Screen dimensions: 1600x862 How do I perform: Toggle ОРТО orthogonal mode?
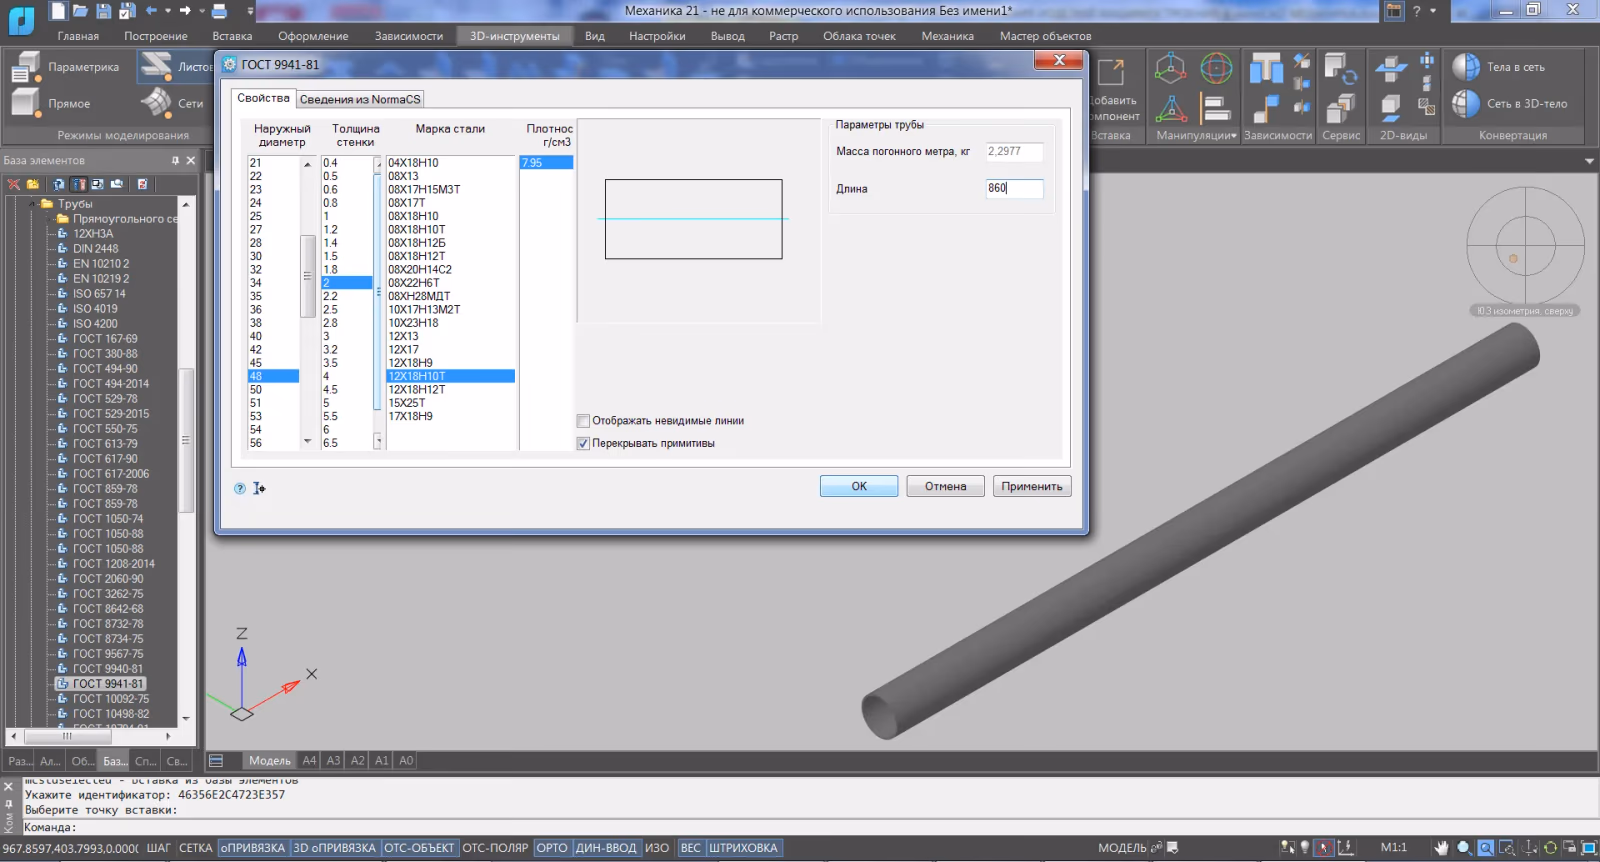point(552,848)
